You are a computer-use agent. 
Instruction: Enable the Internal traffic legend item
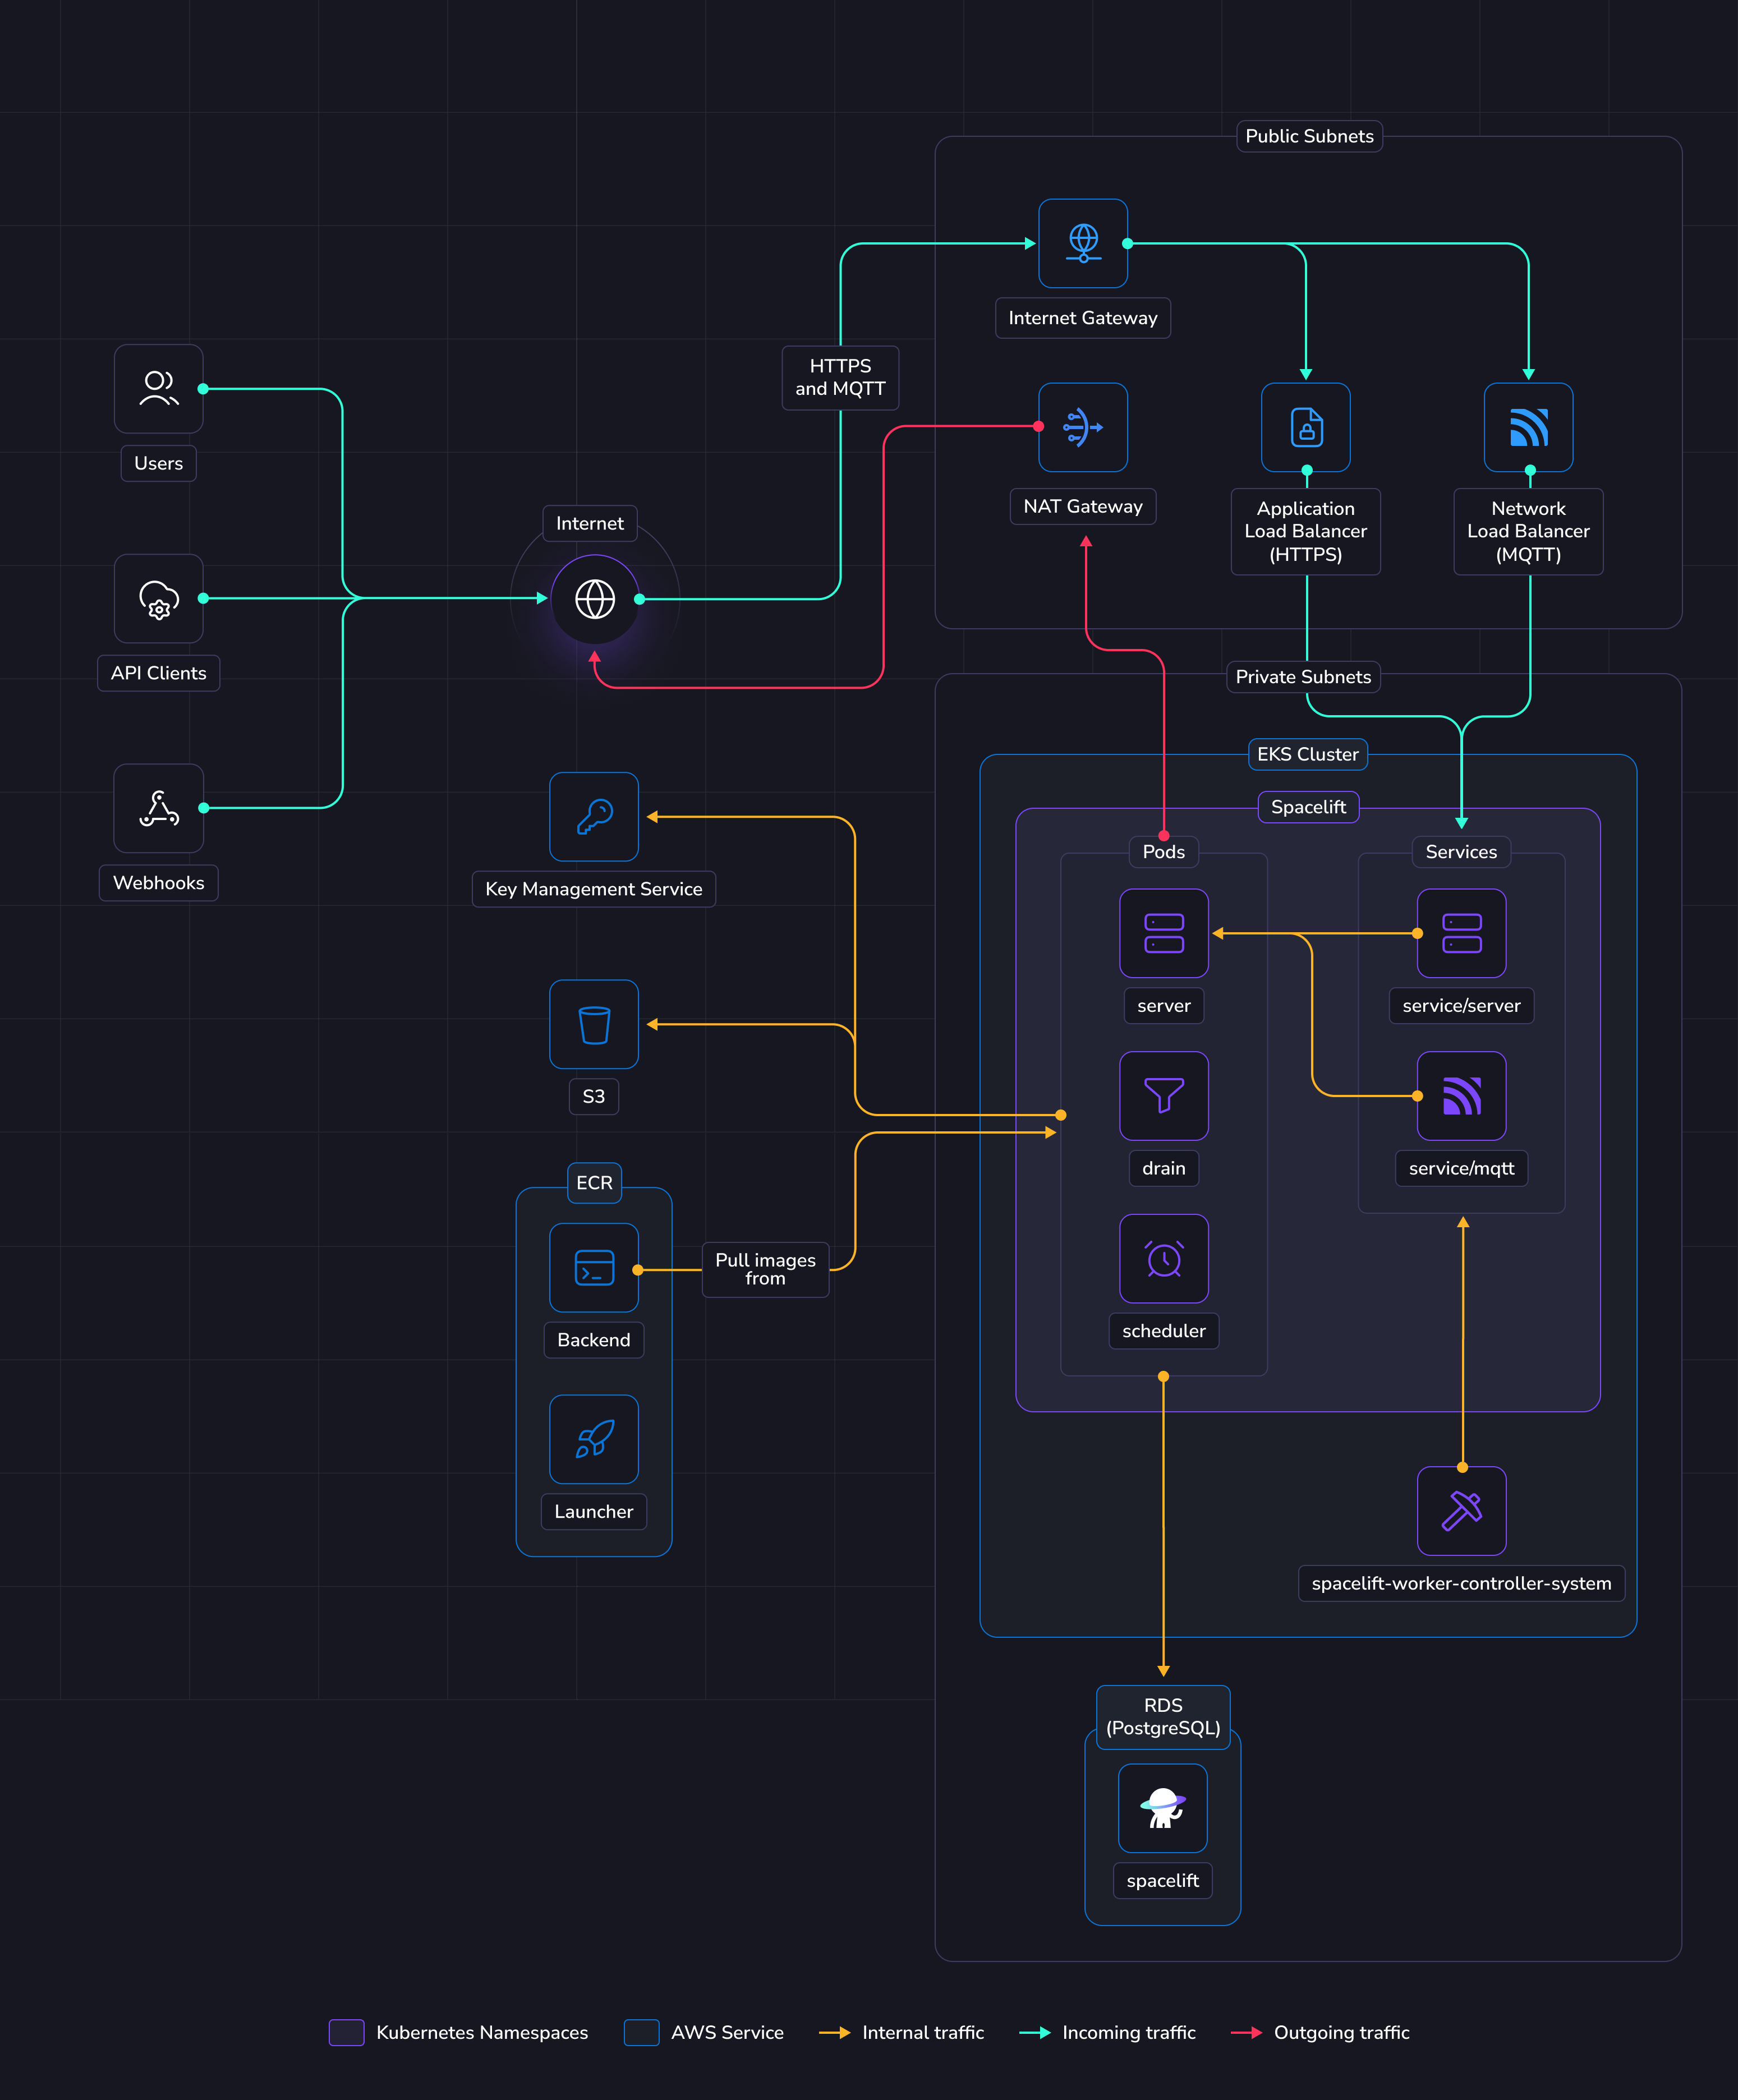(832, 2032)
